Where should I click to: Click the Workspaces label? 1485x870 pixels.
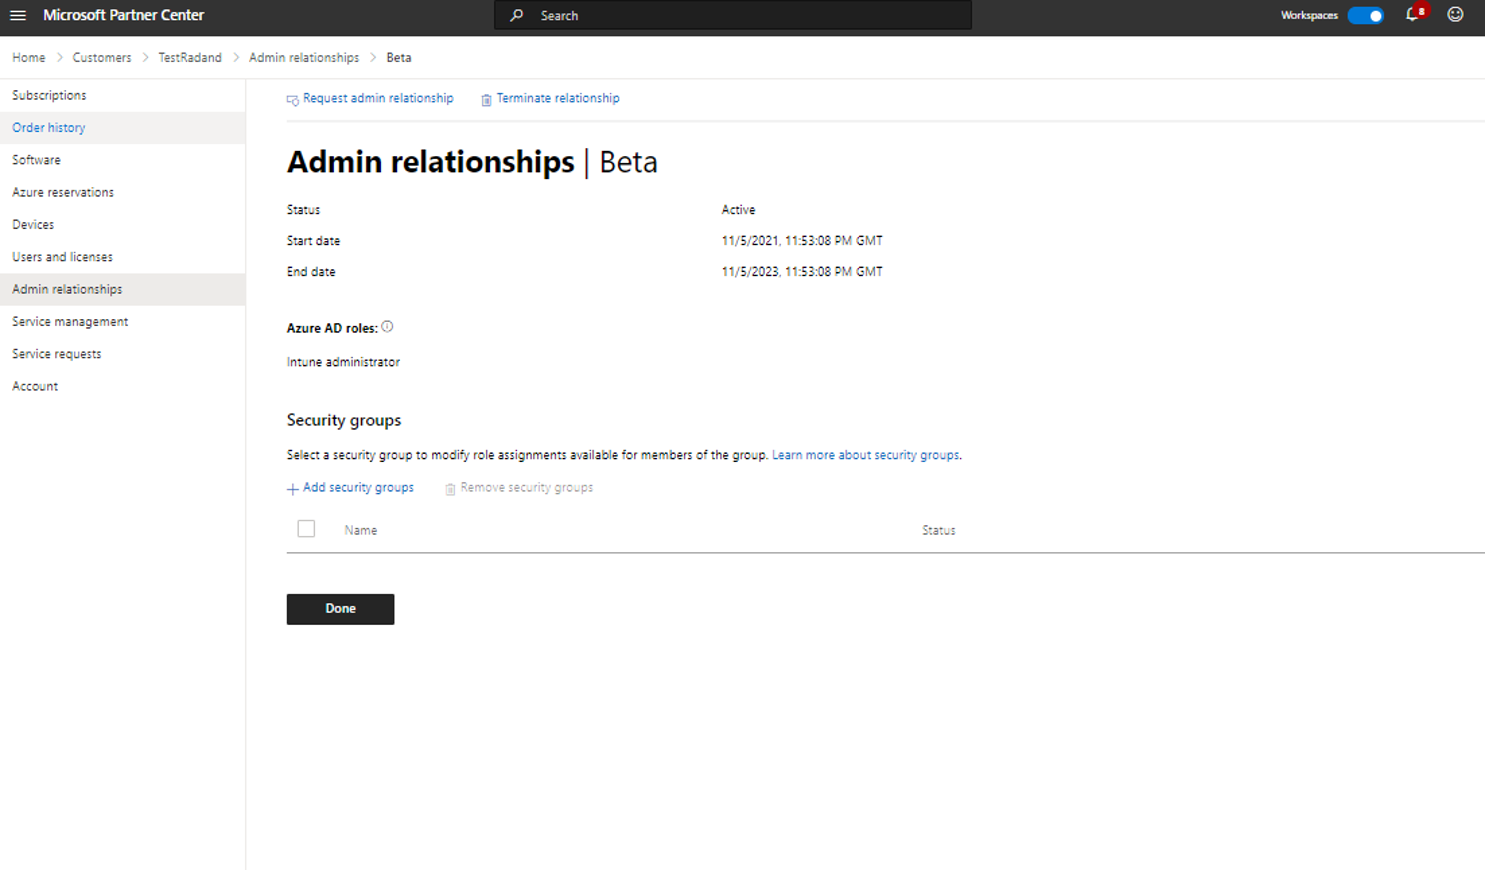[1309, 15]
